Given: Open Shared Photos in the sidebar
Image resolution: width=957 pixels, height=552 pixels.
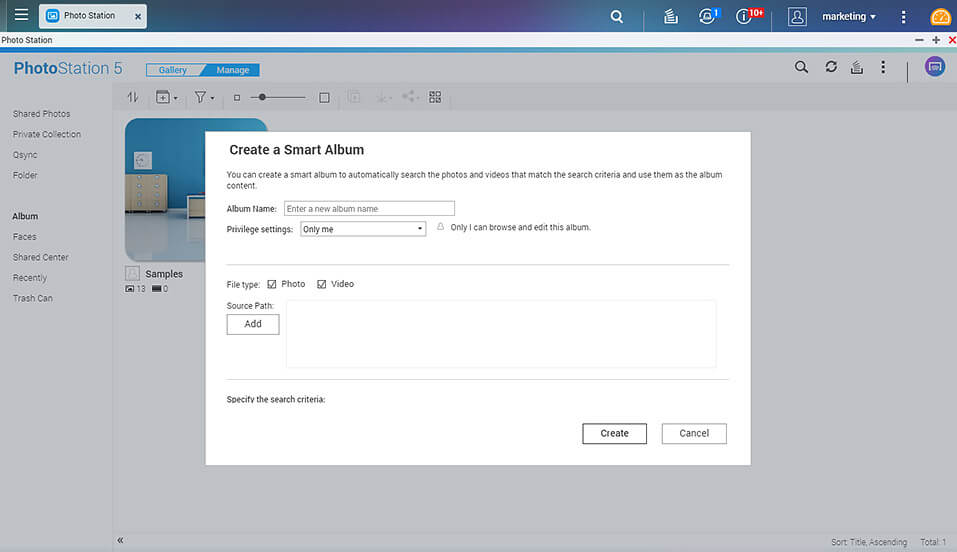Looking at the screenshot, I should point(42,114).
